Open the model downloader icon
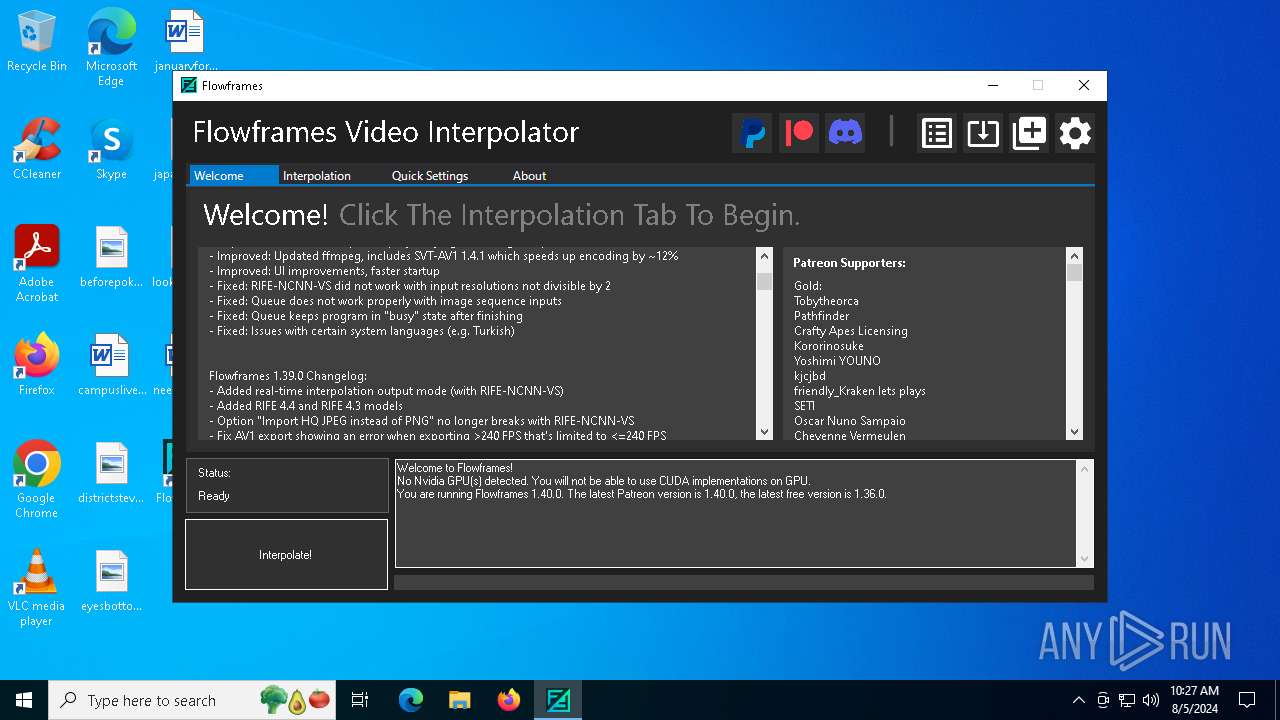The image size is (1280, 720). (983, 133)
